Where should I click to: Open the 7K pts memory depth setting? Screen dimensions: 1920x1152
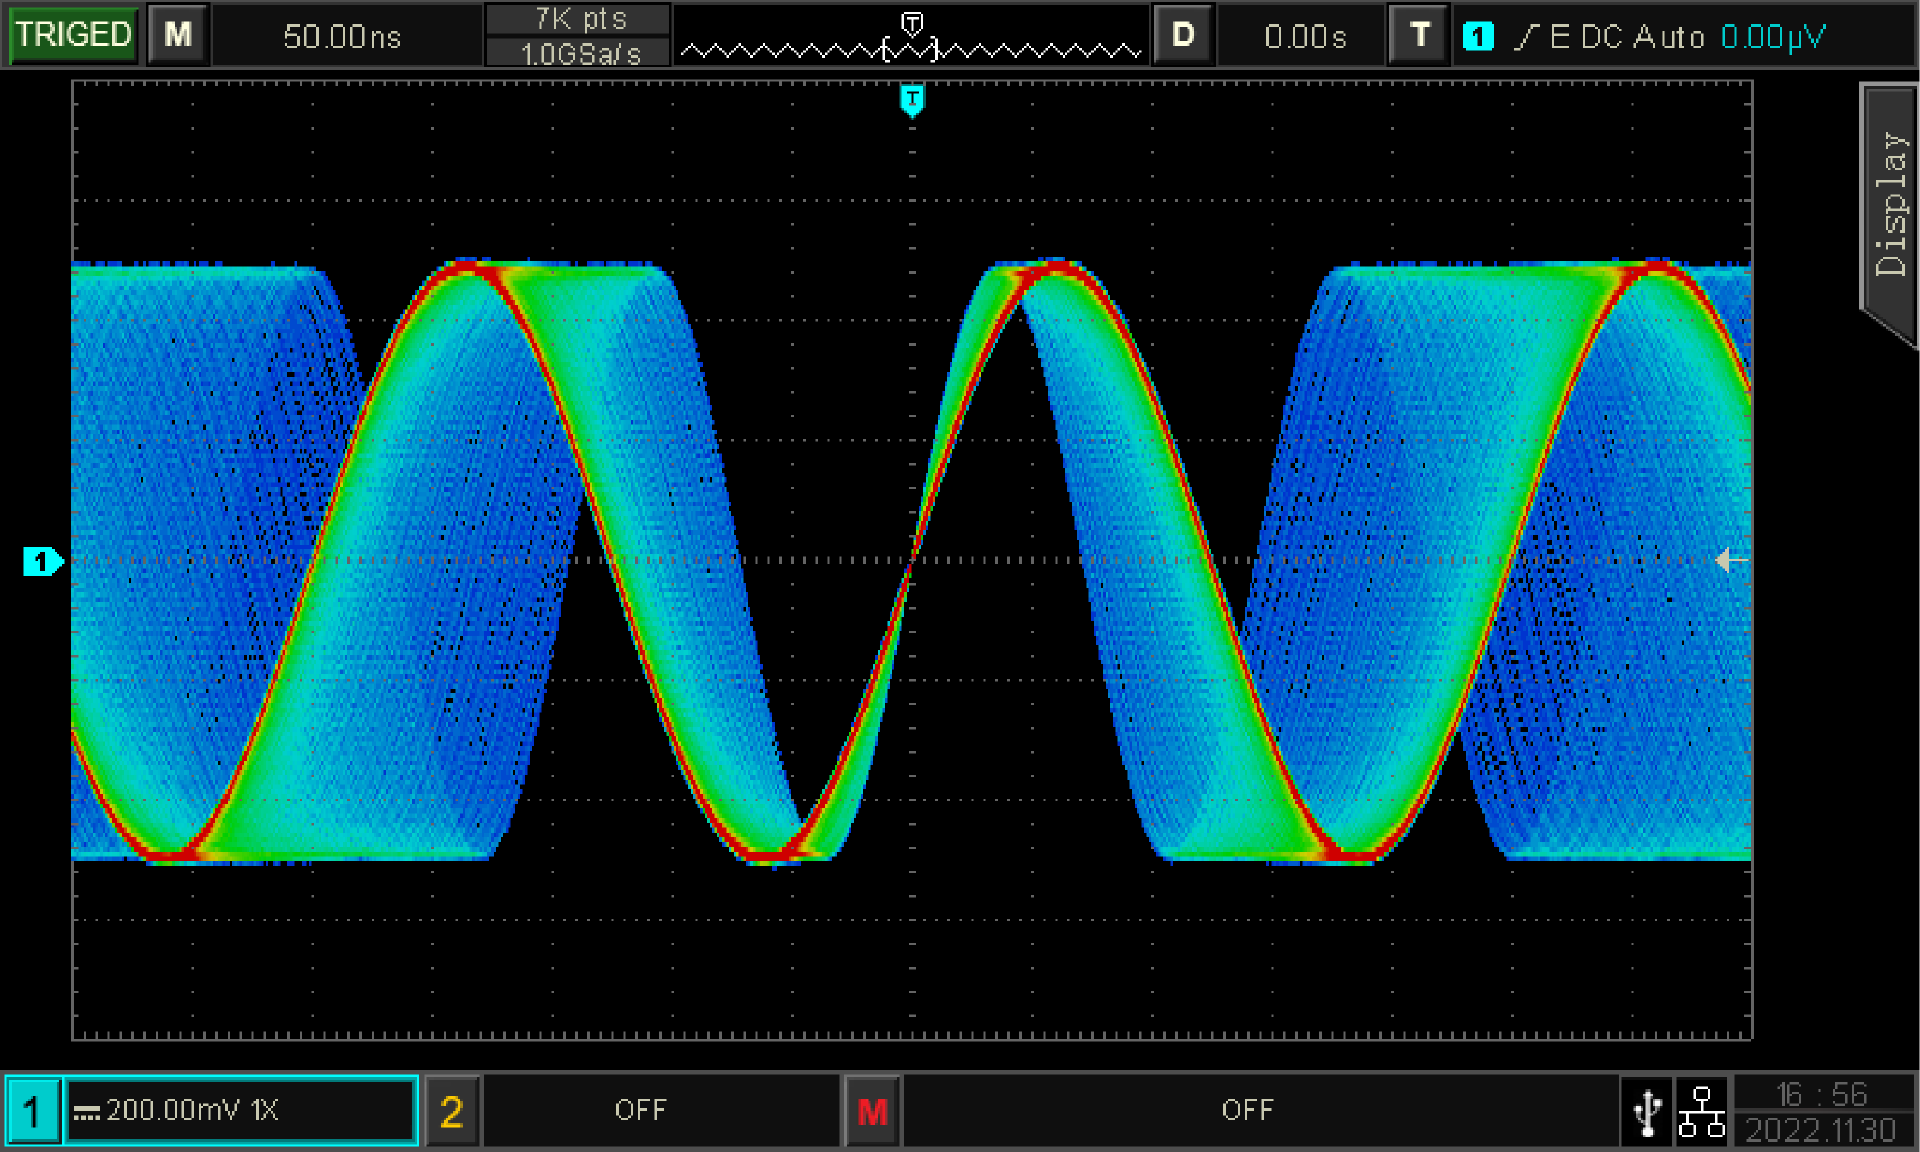(x=579, y=19)
